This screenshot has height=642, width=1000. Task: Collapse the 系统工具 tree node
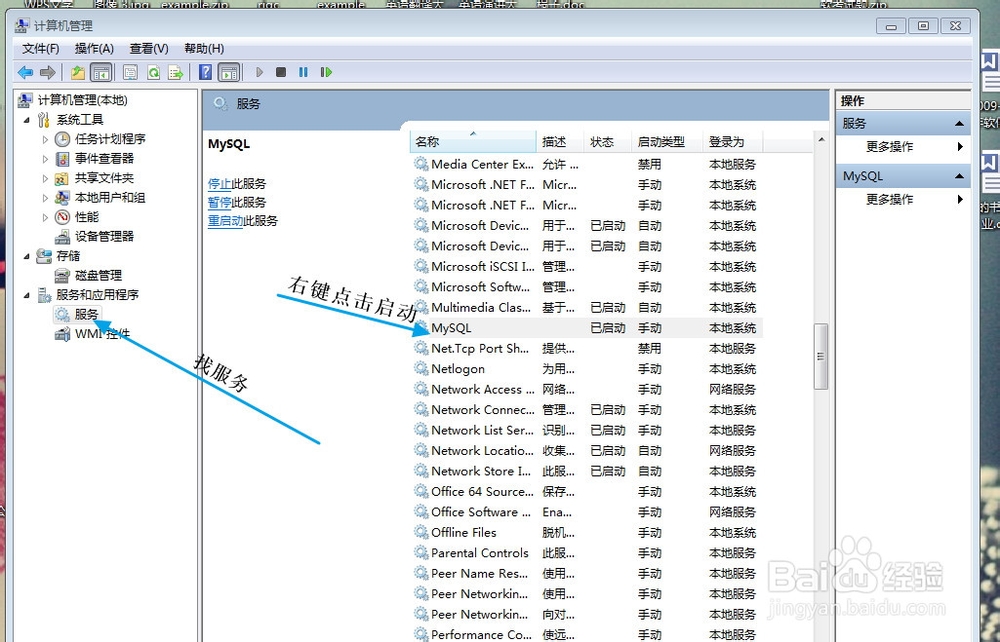[x=27, y=120]
